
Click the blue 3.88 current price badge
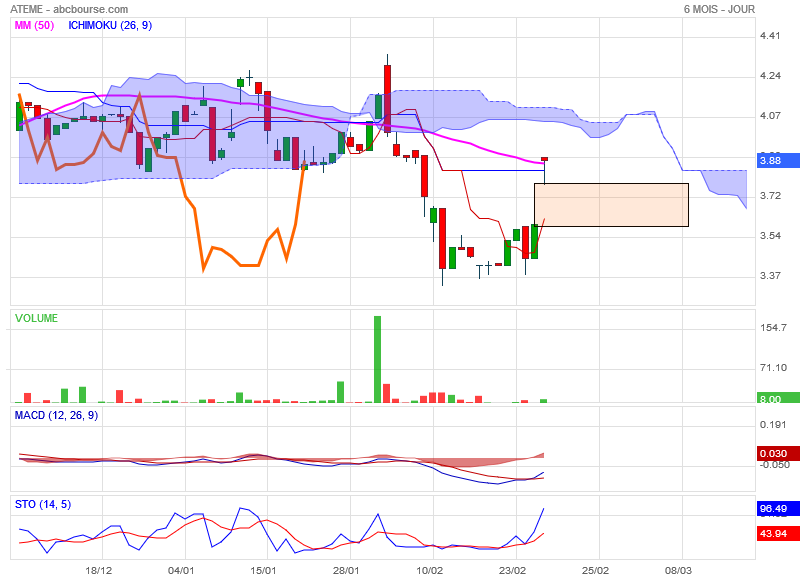[778, 161]
